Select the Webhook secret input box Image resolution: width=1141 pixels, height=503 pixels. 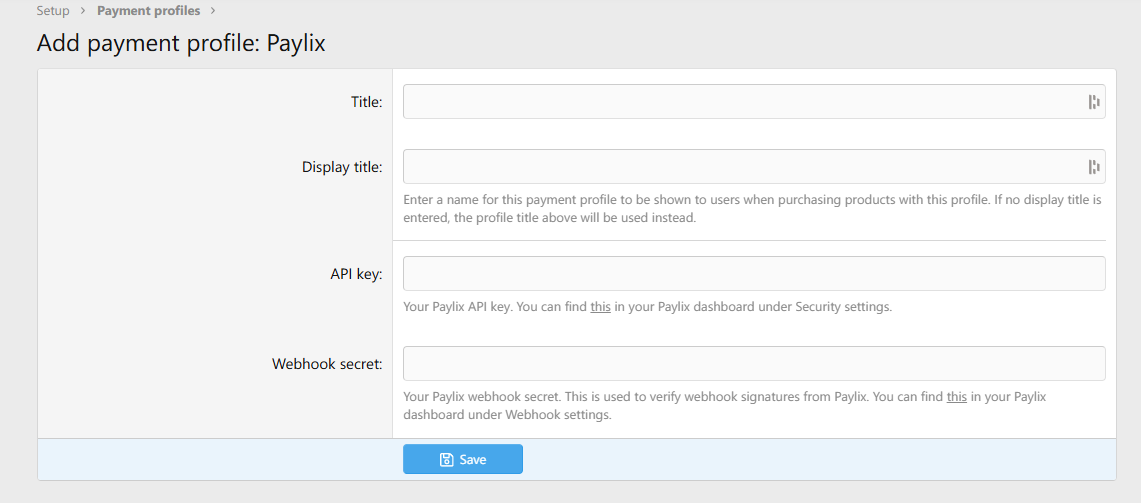754,363
